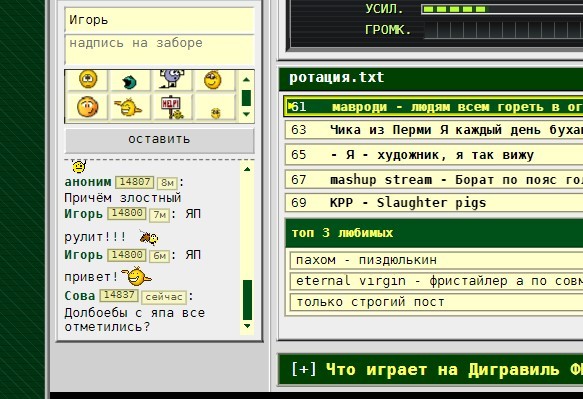The image size is (583, 399).
Task: Click the bee emoticon after "рулит!!!"
Action: point(149,237)
